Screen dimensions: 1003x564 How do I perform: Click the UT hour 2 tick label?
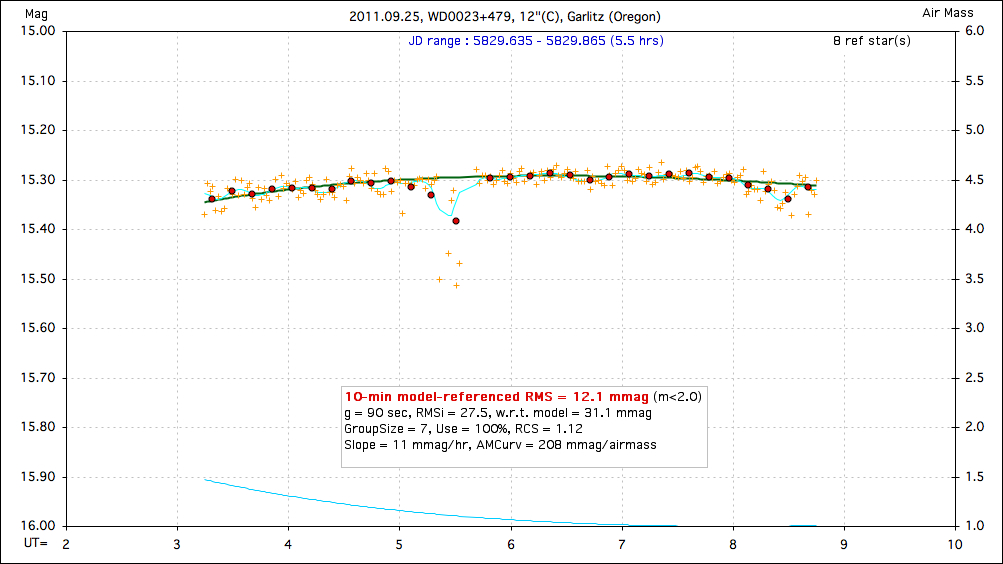pyautogui.click(x=66, y=545)
